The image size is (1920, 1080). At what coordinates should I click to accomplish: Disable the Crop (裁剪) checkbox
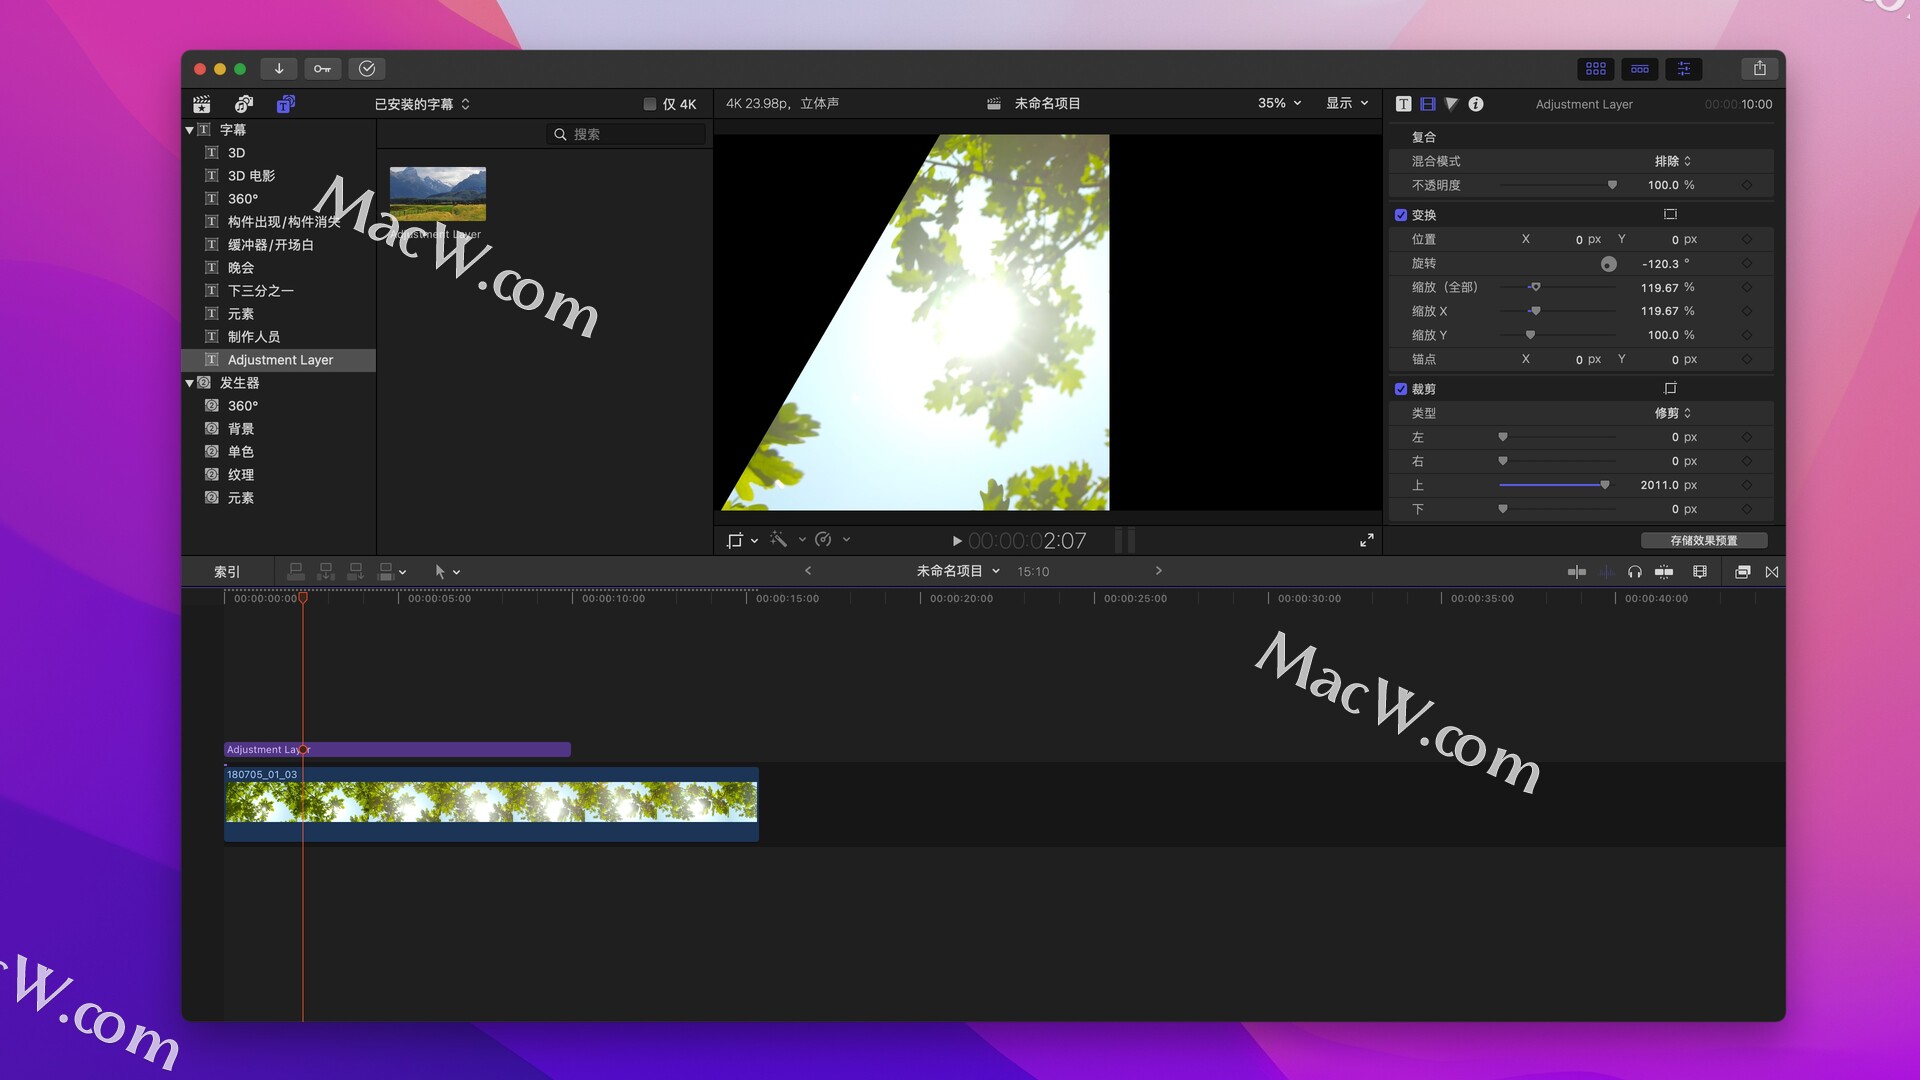coord(1401,389)
